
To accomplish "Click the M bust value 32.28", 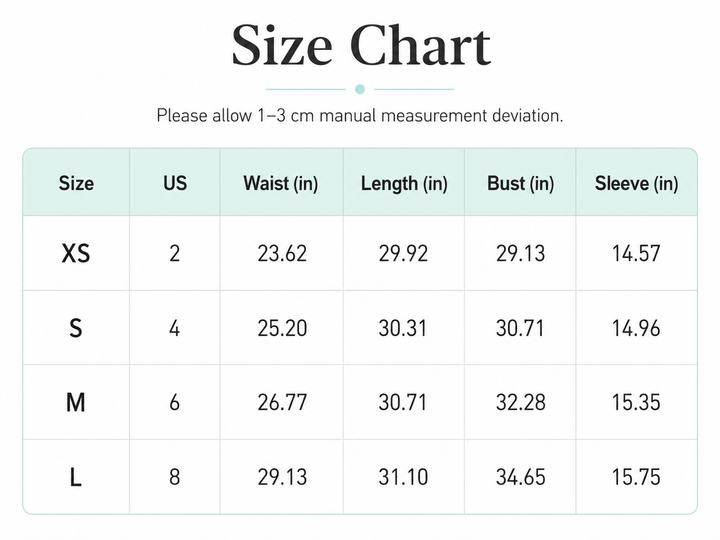I will tap(520, 403).
